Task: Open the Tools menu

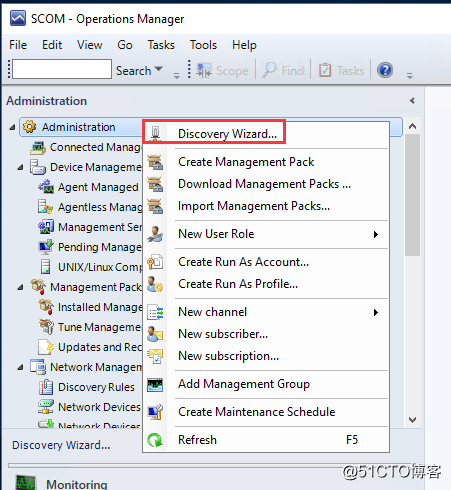Action: (203, 45)
